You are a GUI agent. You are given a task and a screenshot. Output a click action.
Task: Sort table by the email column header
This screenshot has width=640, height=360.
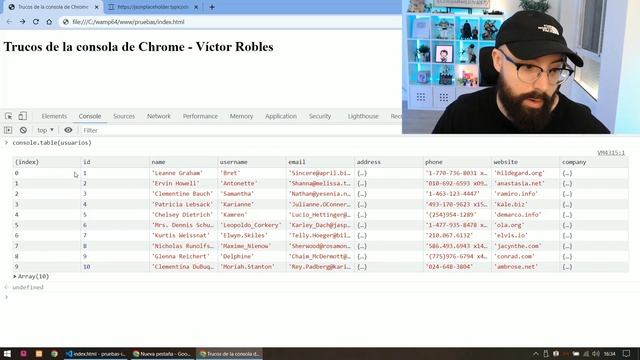320,162
